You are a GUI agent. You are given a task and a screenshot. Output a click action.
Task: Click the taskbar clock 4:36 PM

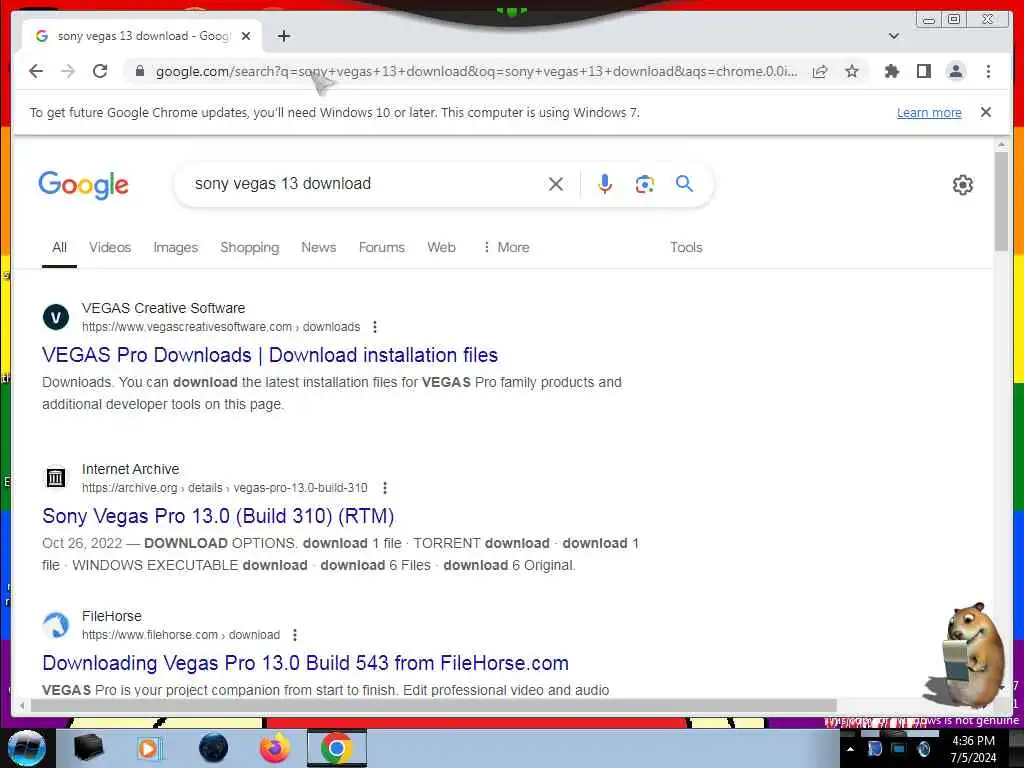click(973, 741)
